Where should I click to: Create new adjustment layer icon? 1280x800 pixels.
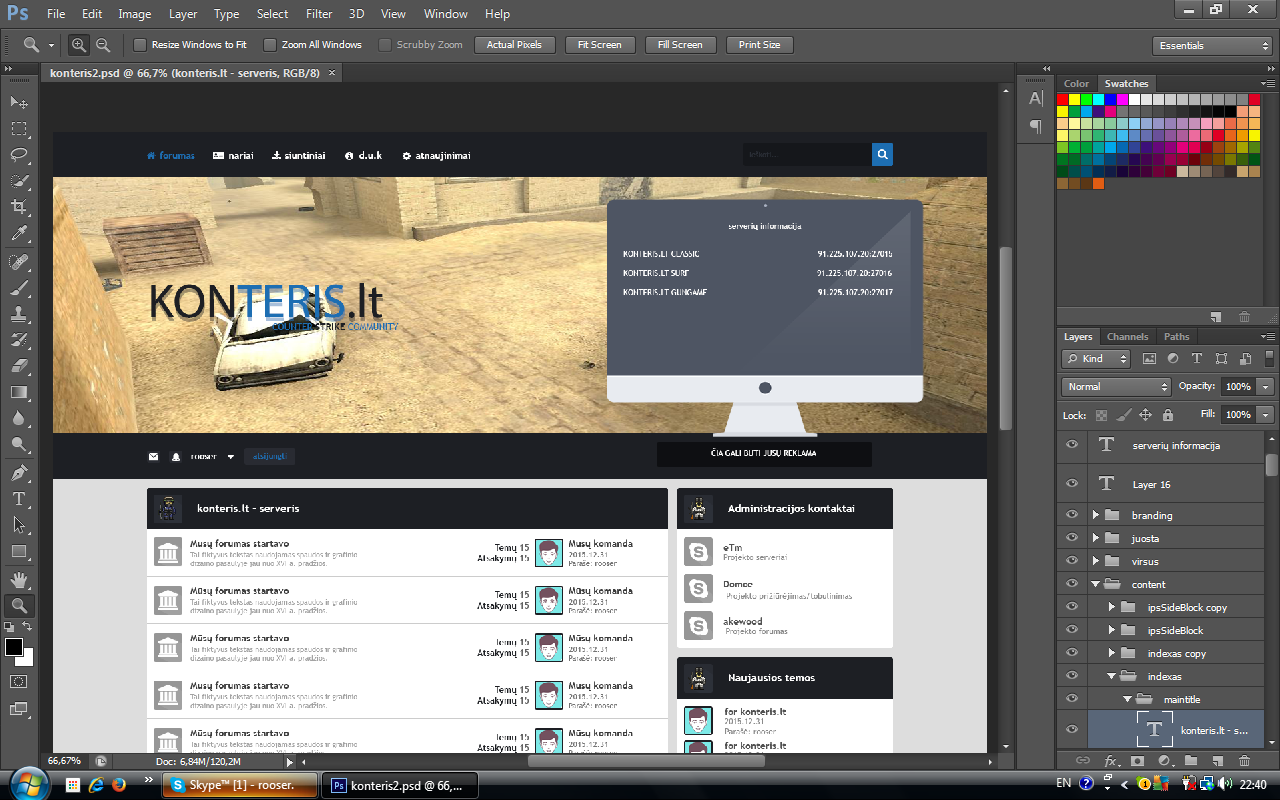(1163, 761)
